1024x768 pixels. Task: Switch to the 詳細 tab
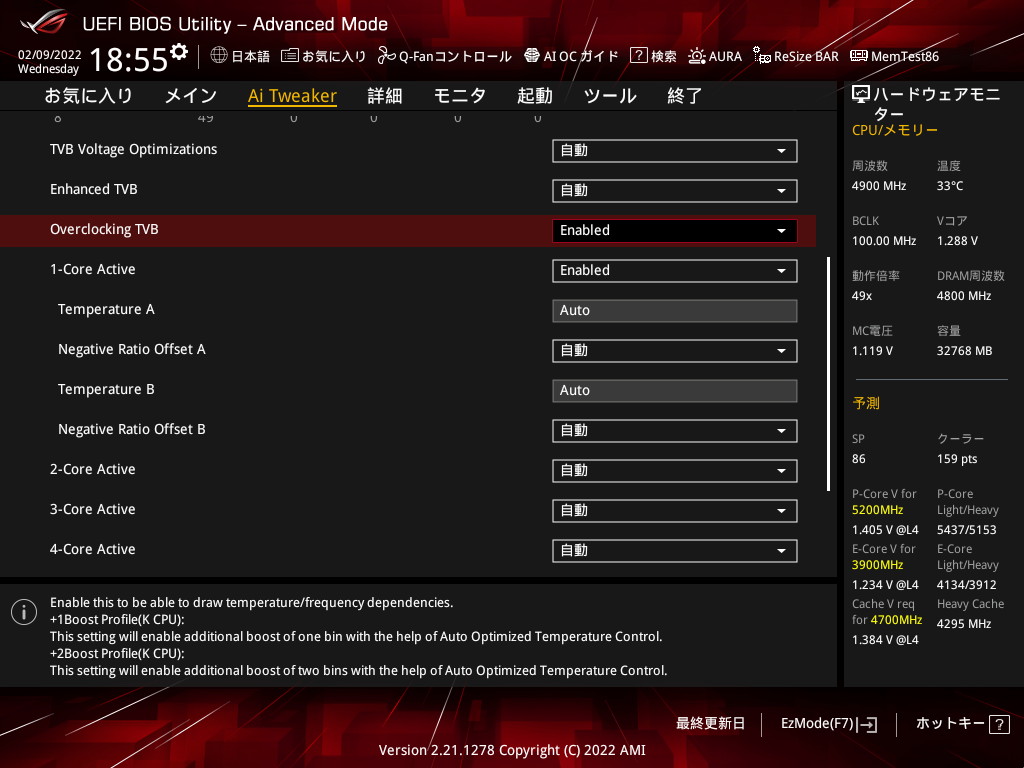[385, 96]
